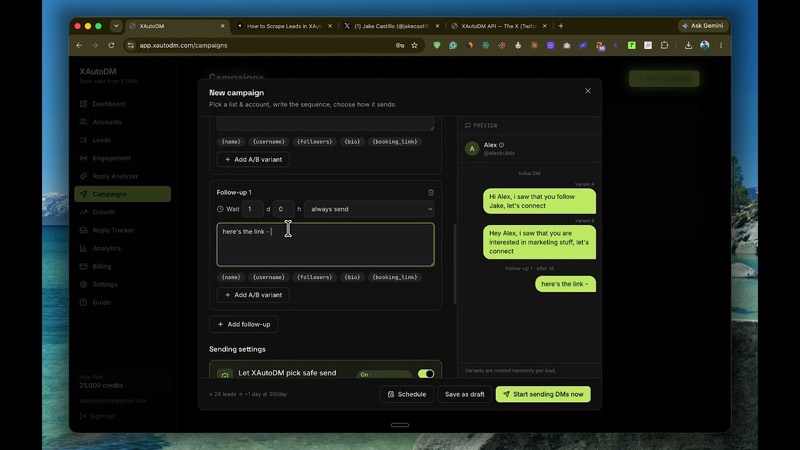Delete Follow-up 1 with trash icon
800x450 pixels.
[x=431, y=192]
